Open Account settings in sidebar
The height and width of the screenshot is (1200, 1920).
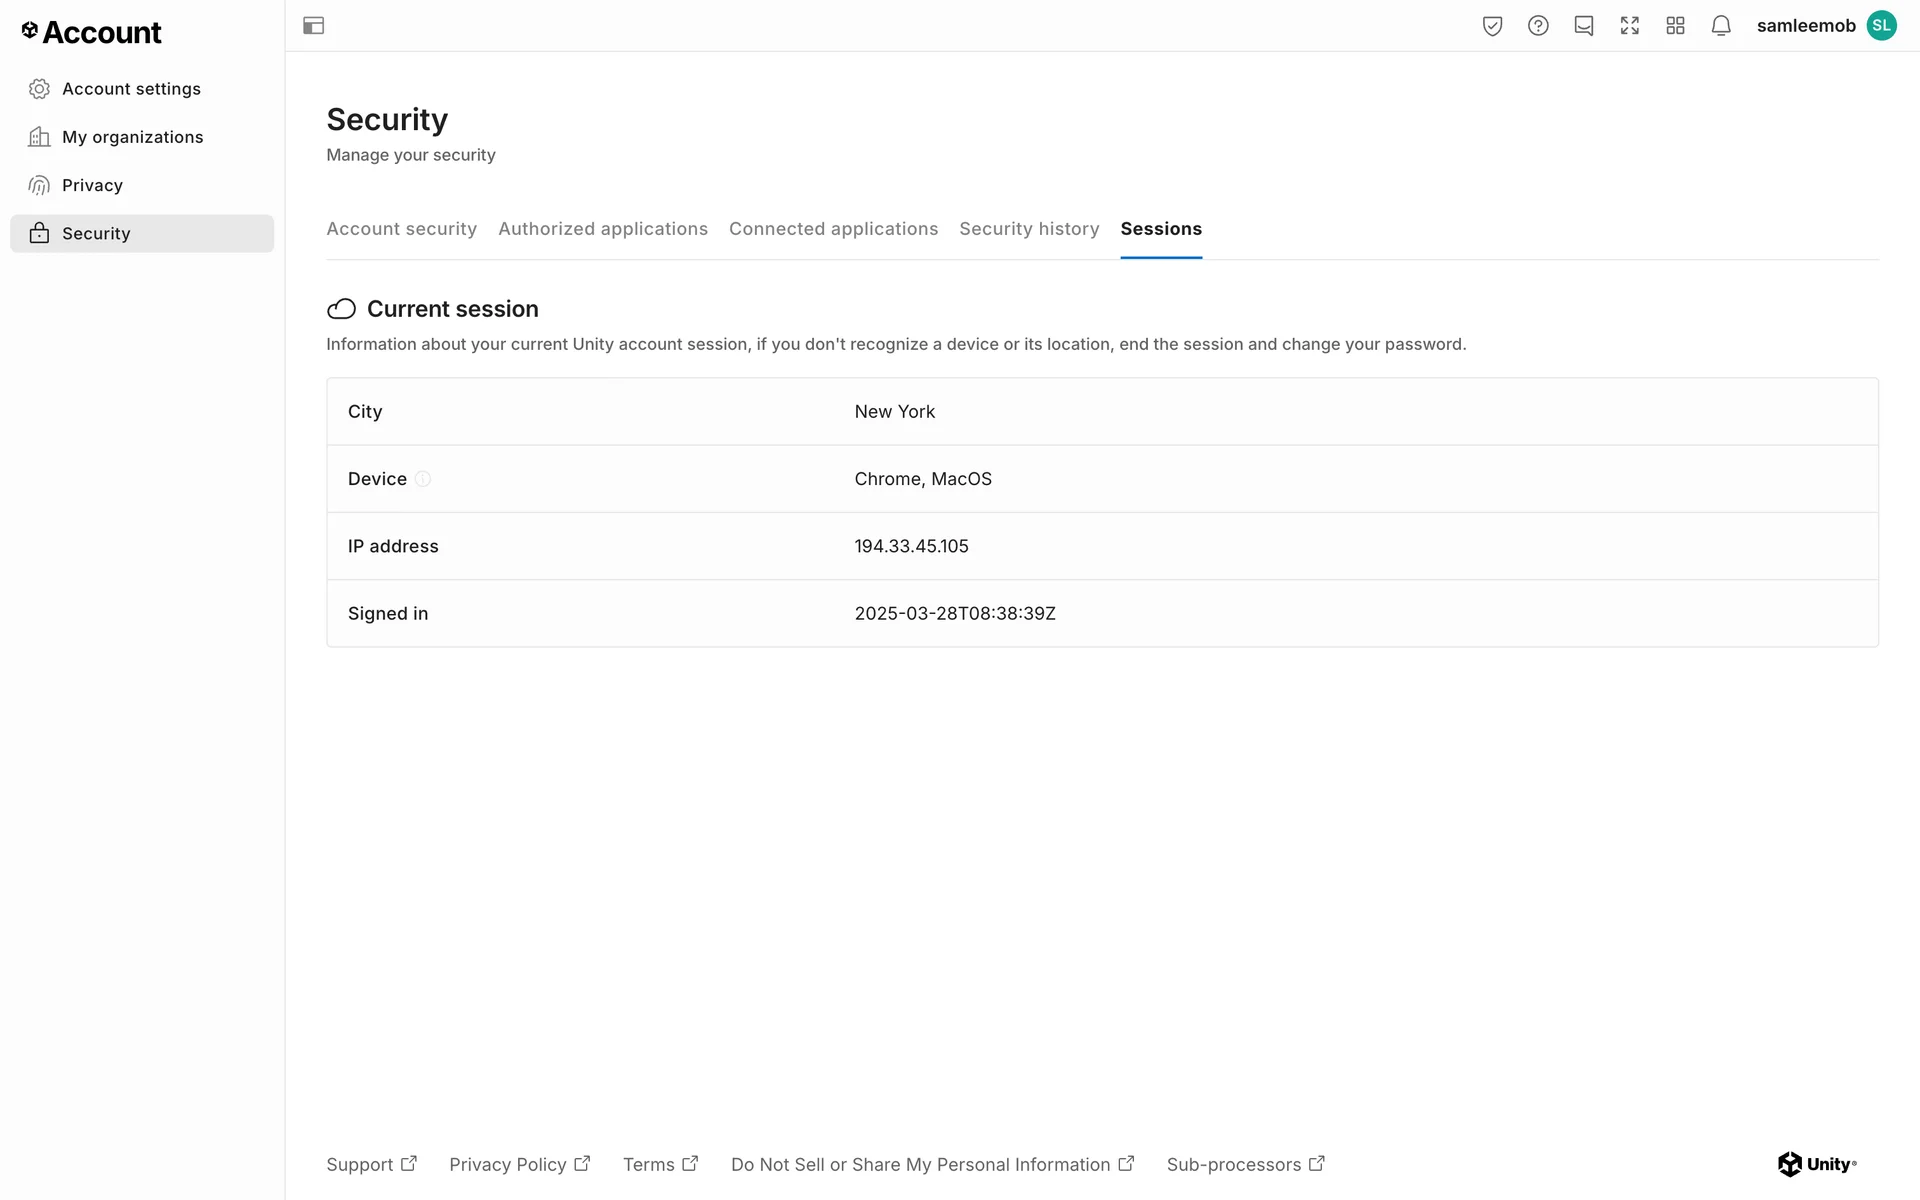coord(131,89)
